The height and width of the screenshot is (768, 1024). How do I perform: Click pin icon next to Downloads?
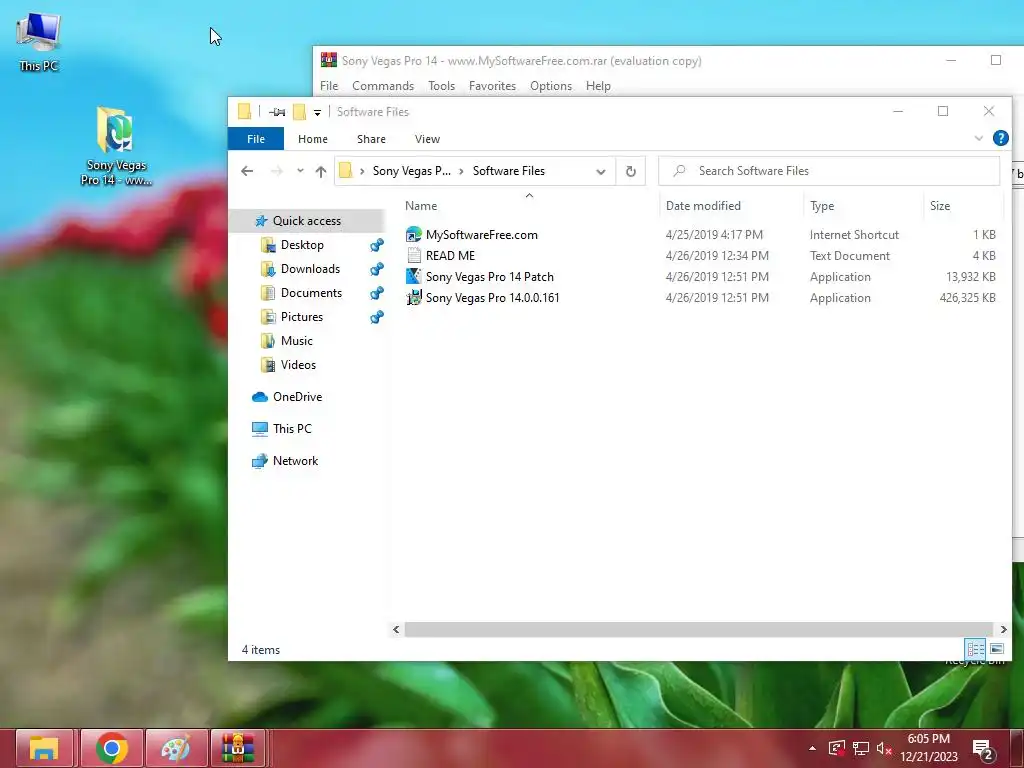(x=377, y=269)
